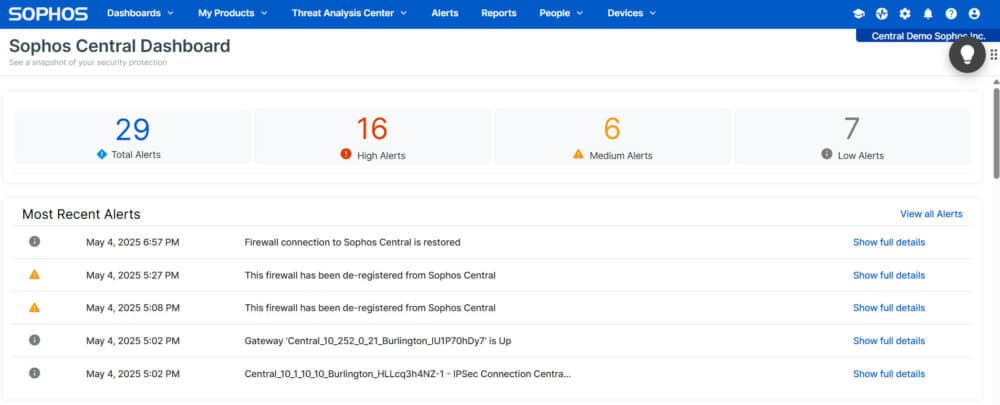
Task: Show full details for 5:27 PM alert
Action: click(889, 276)
